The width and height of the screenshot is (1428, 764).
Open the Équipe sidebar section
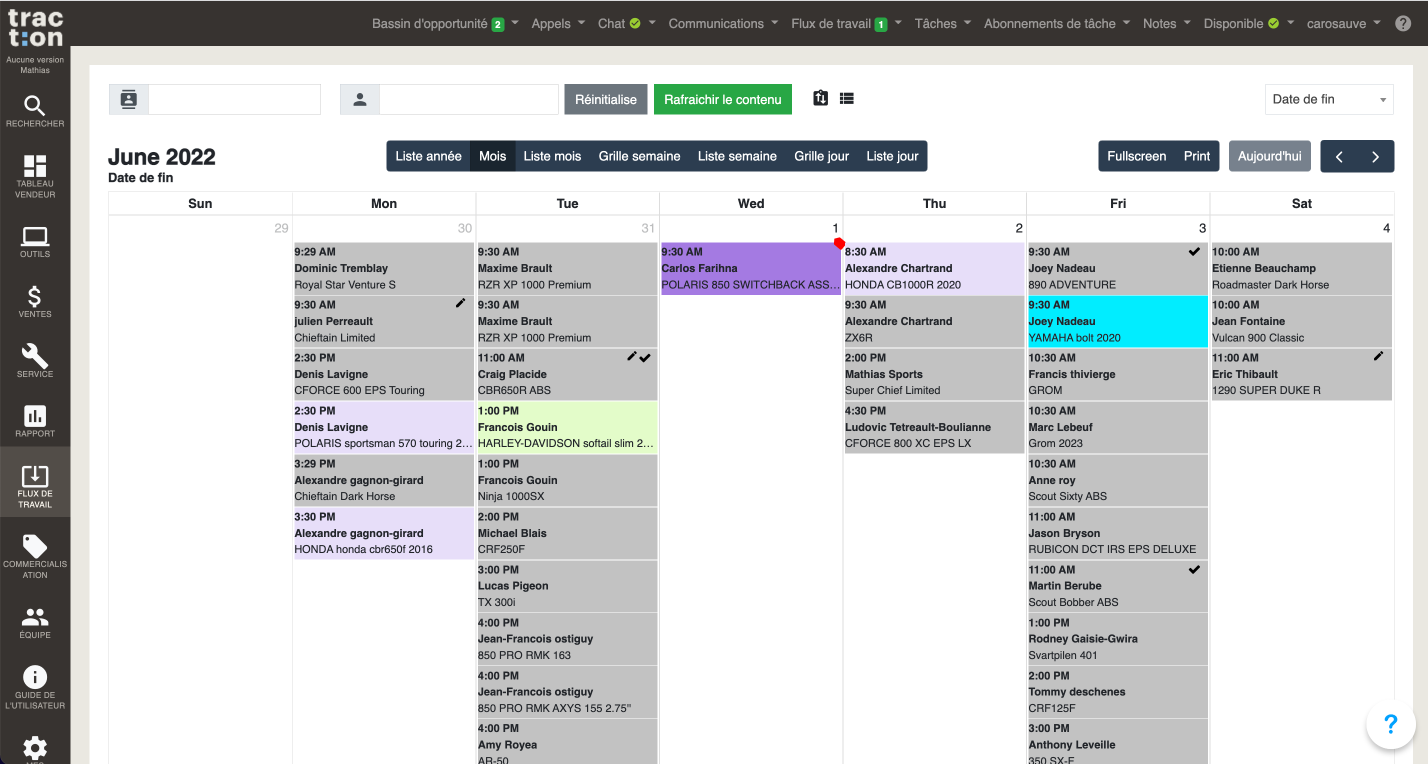pos(35,623)
